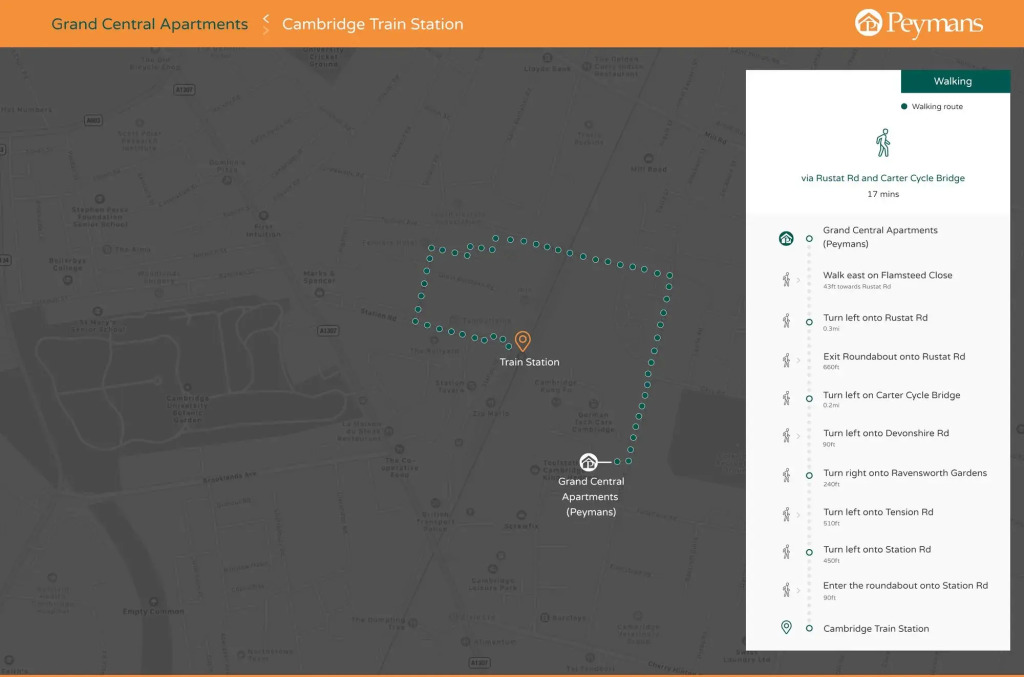The height and width of the screenshot is (677, 1024).
Task: Select the Turn left onto Tension Rd step
Action: (x=878, y=512)
